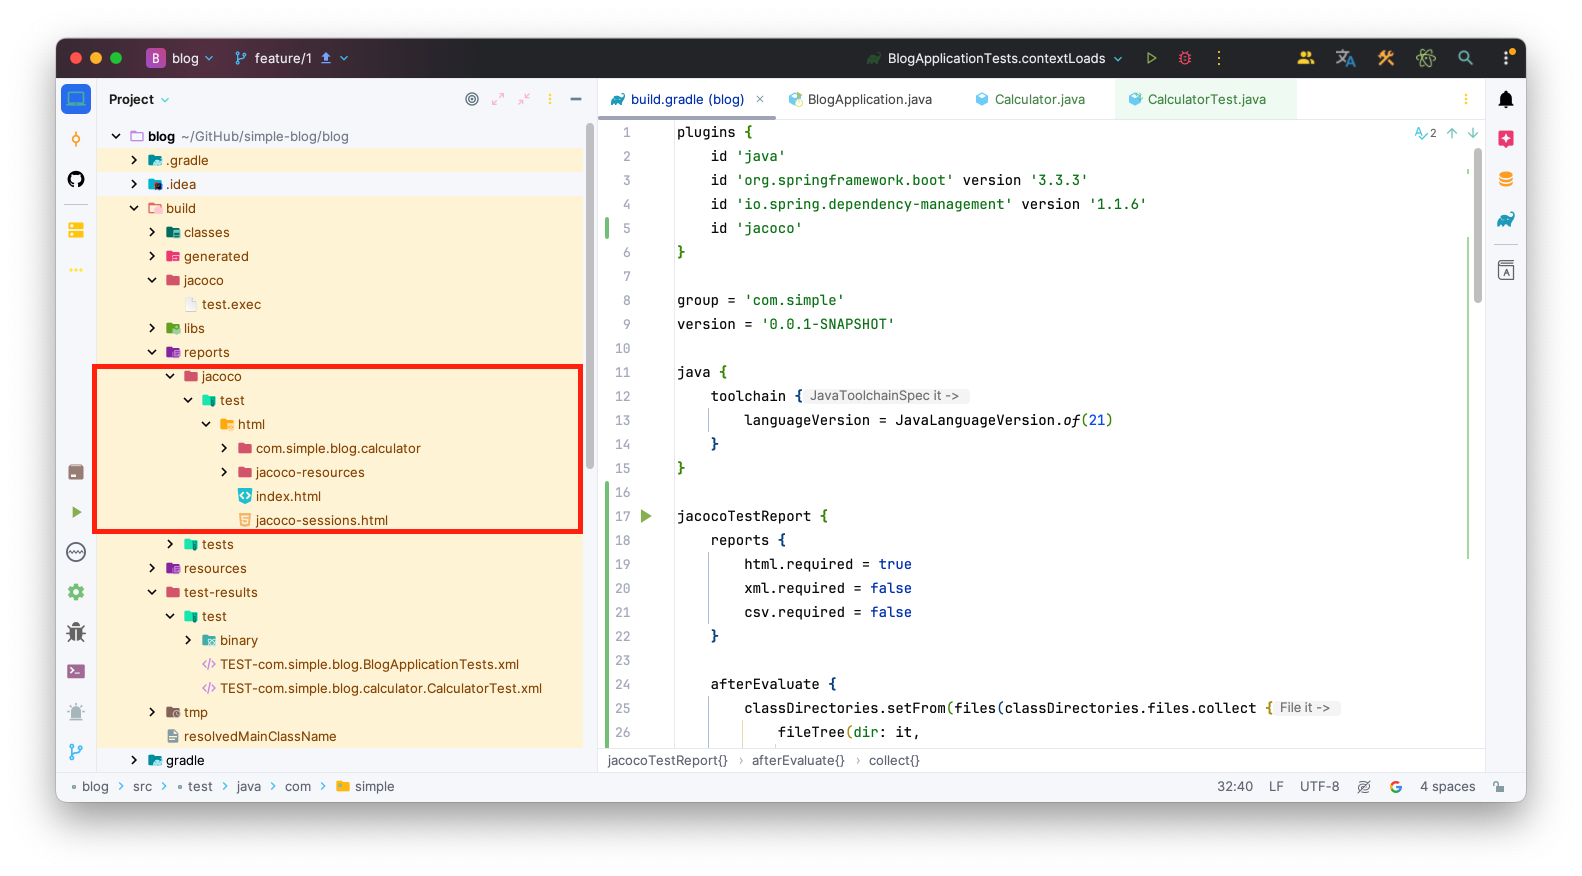Open the Git branch tool window
The image size is (1582, 876).
(76, 752)
